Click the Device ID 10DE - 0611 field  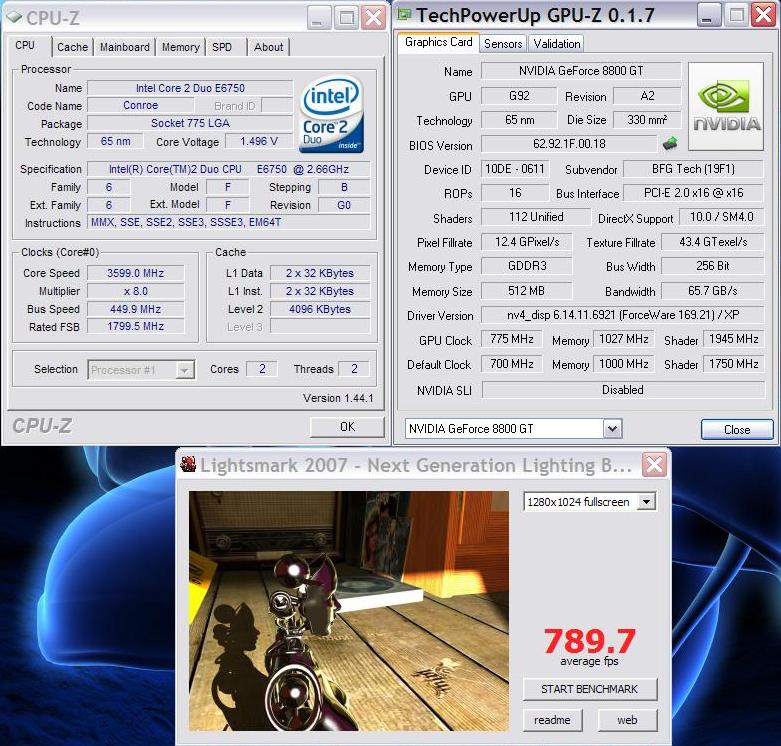515,169
